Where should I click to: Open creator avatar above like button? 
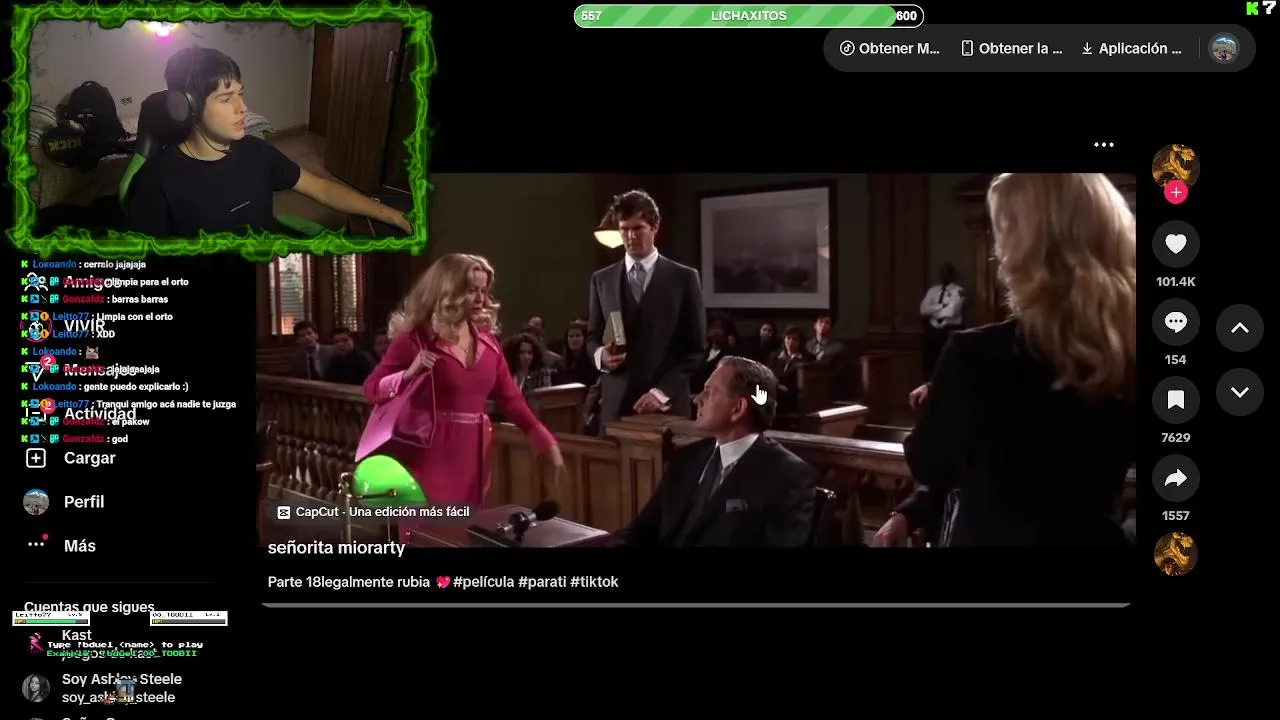(x=1175, y=166)
